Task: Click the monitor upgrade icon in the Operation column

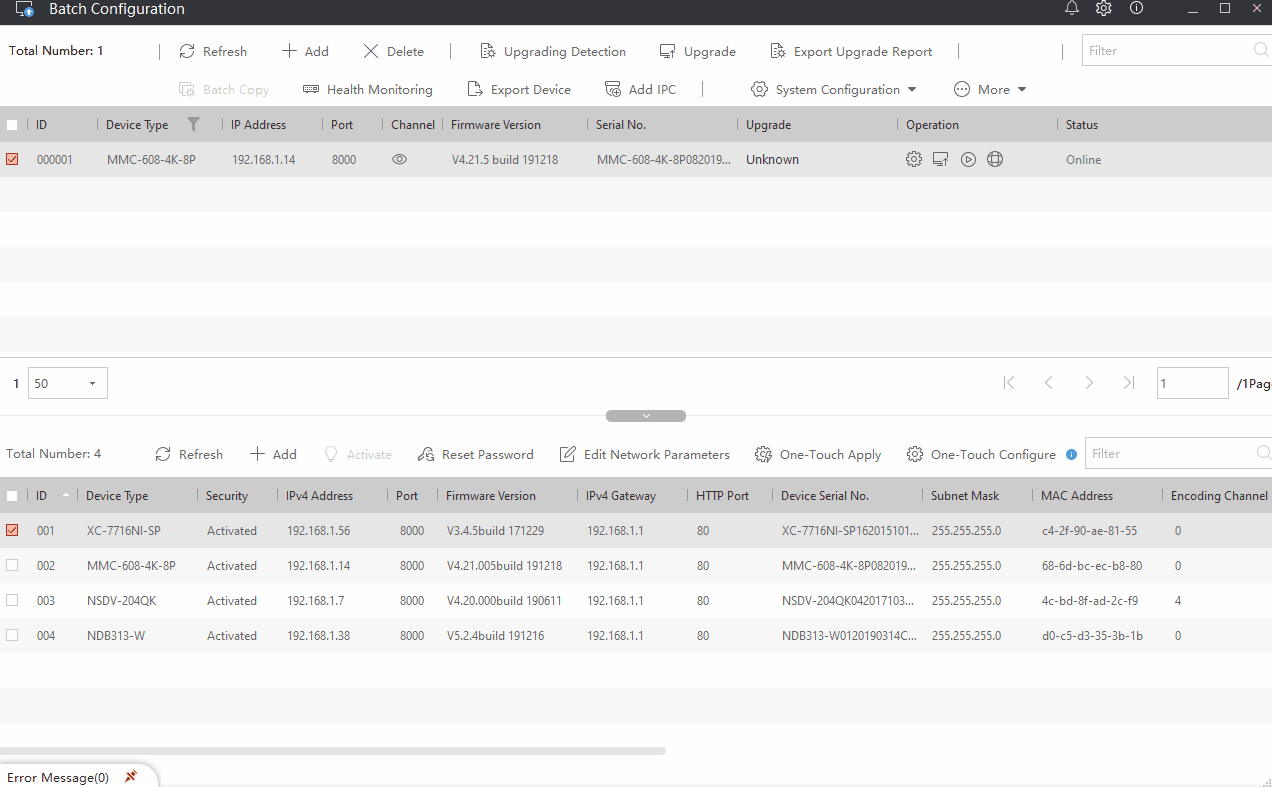Action: [x=941, y=159]
